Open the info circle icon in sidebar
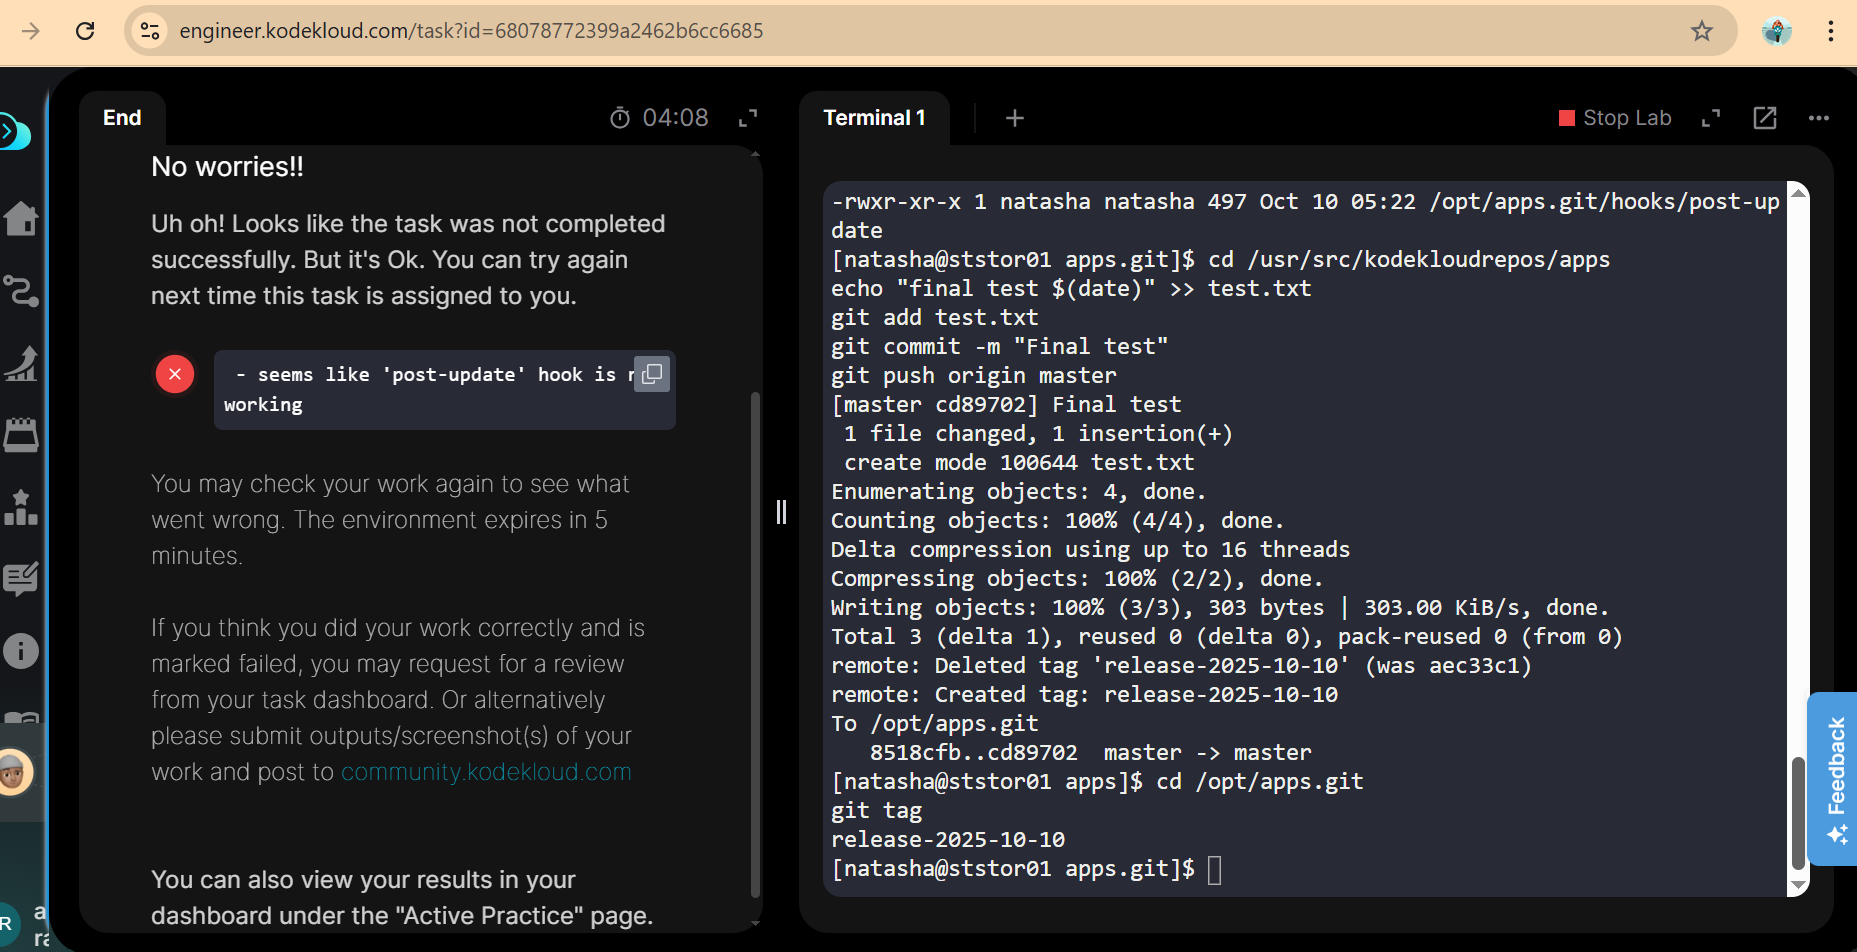The width and height of the screenshot is (1857, 952). [x=20, y=651]
